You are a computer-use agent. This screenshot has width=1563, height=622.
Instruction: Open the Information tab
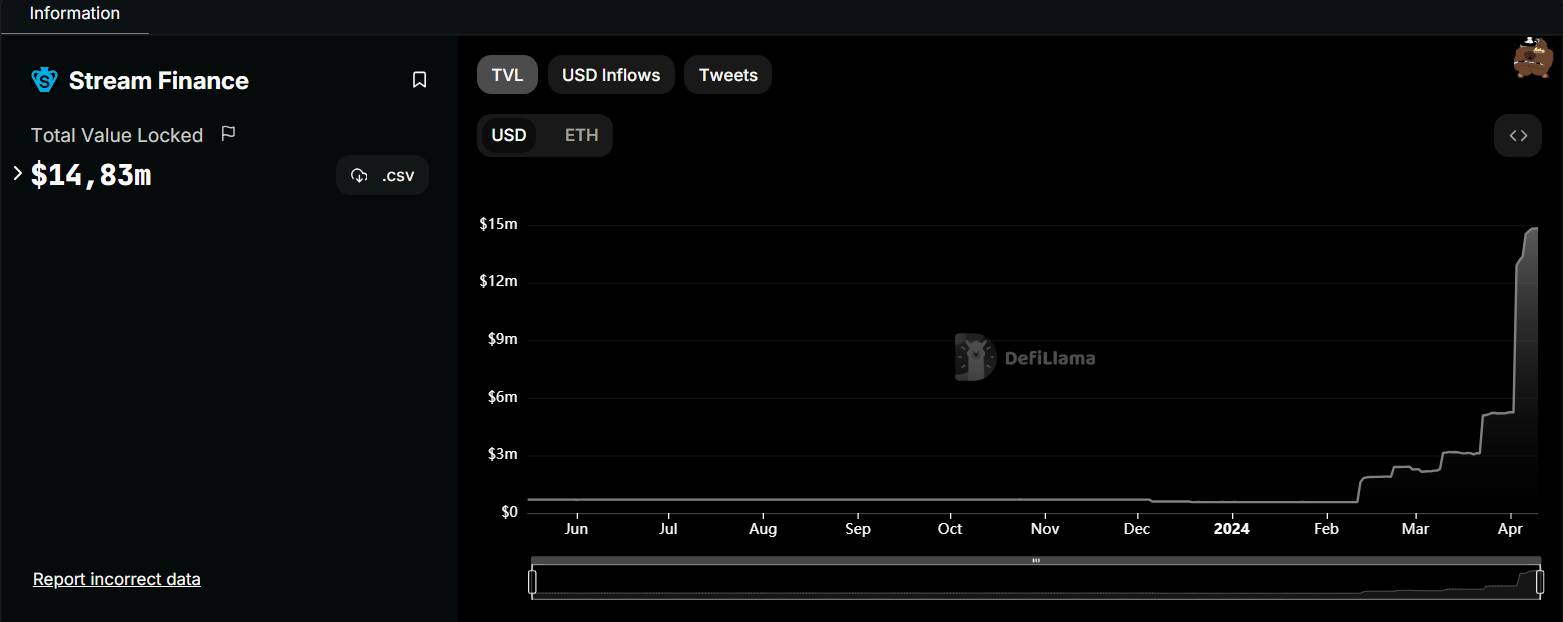pyautogui.click(x=74, y=15)
